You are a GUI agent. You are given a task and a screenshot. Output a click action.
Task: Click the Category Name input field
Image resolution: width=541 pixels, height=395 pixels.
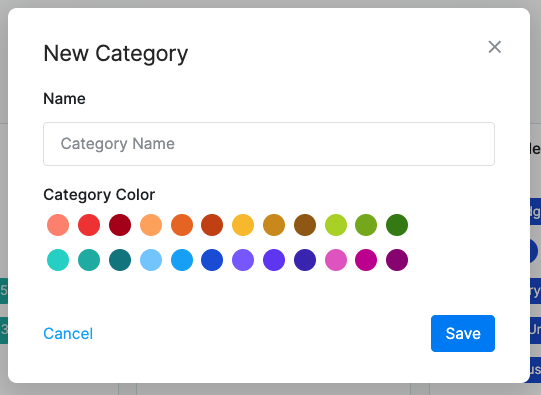tap(269, 144)
